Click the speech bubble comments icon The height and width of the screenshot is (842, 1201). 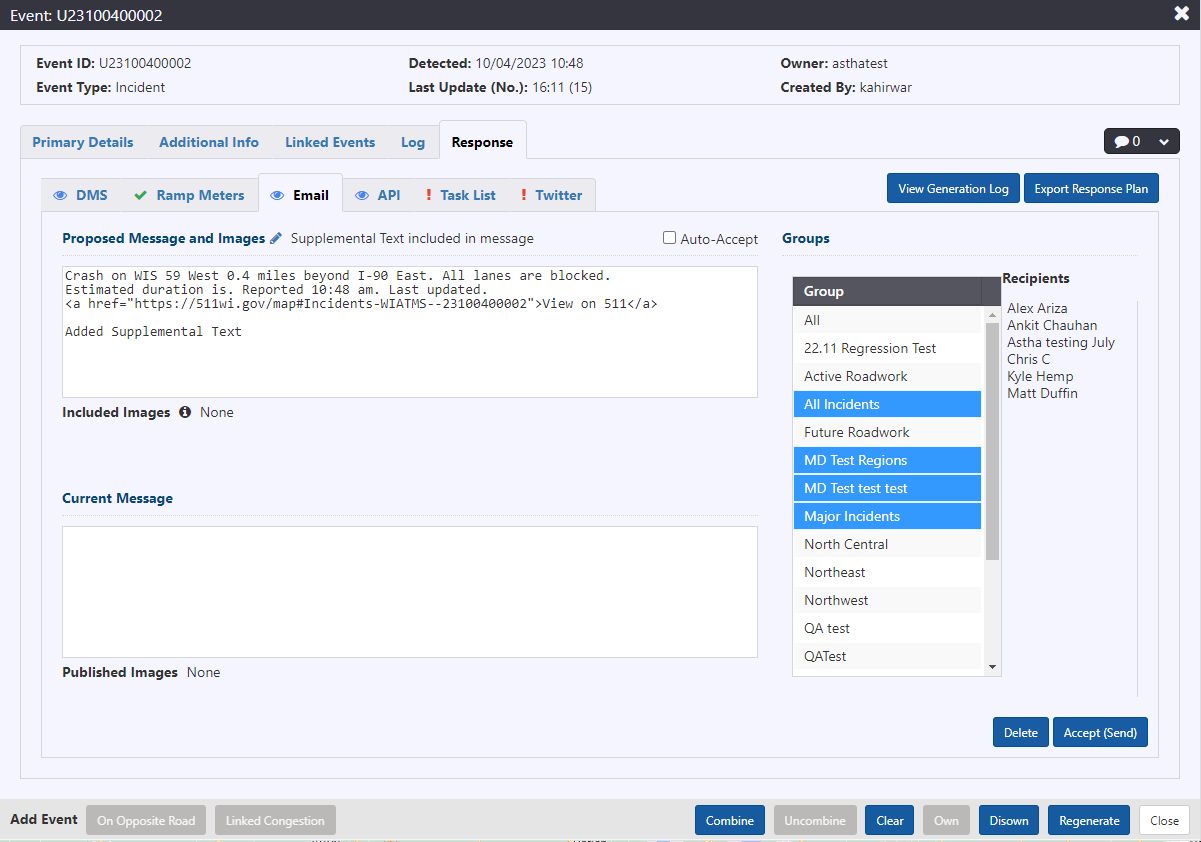coord(1122,142)
